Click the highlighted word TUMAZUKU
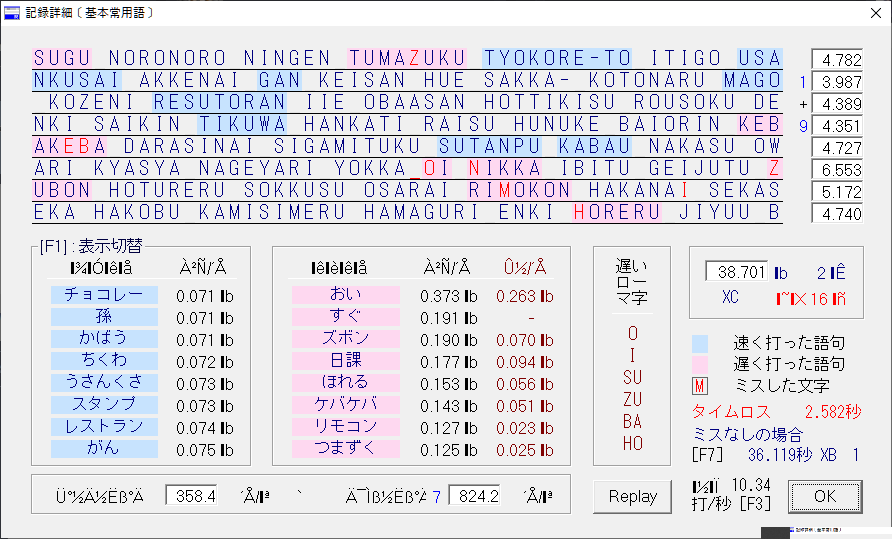 coord(407,58)
